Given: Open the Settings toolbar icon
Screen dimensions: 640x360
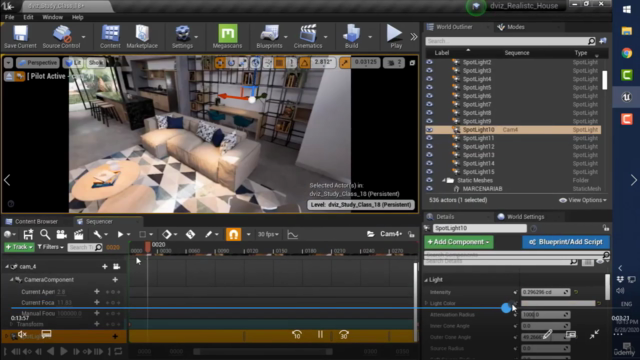Looking at the screenshot, I should [182, 36].
